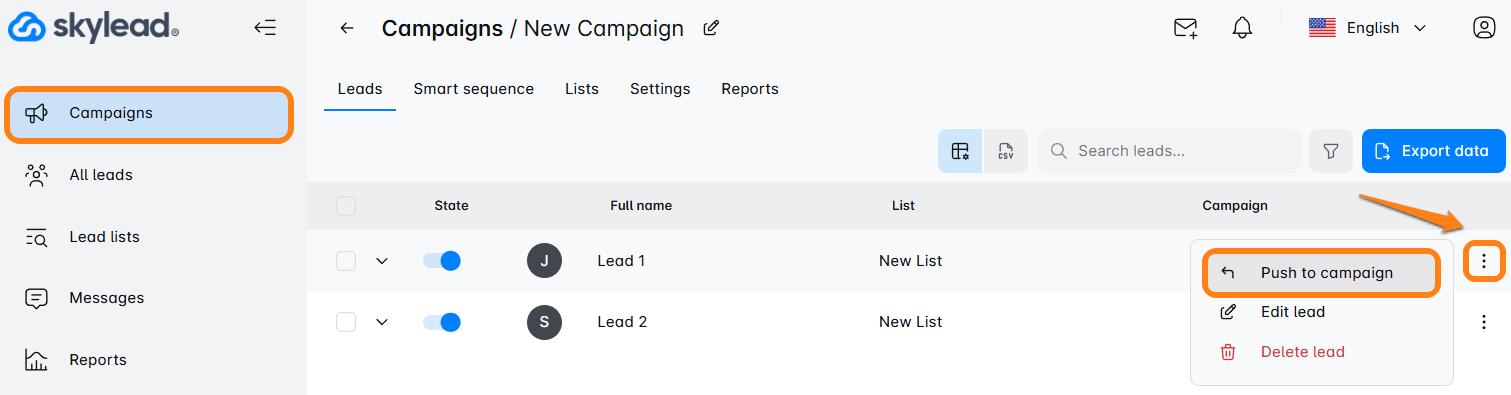1511x395 pixels.
Task: Open the user profile icon
Action: coord(1484,28)
